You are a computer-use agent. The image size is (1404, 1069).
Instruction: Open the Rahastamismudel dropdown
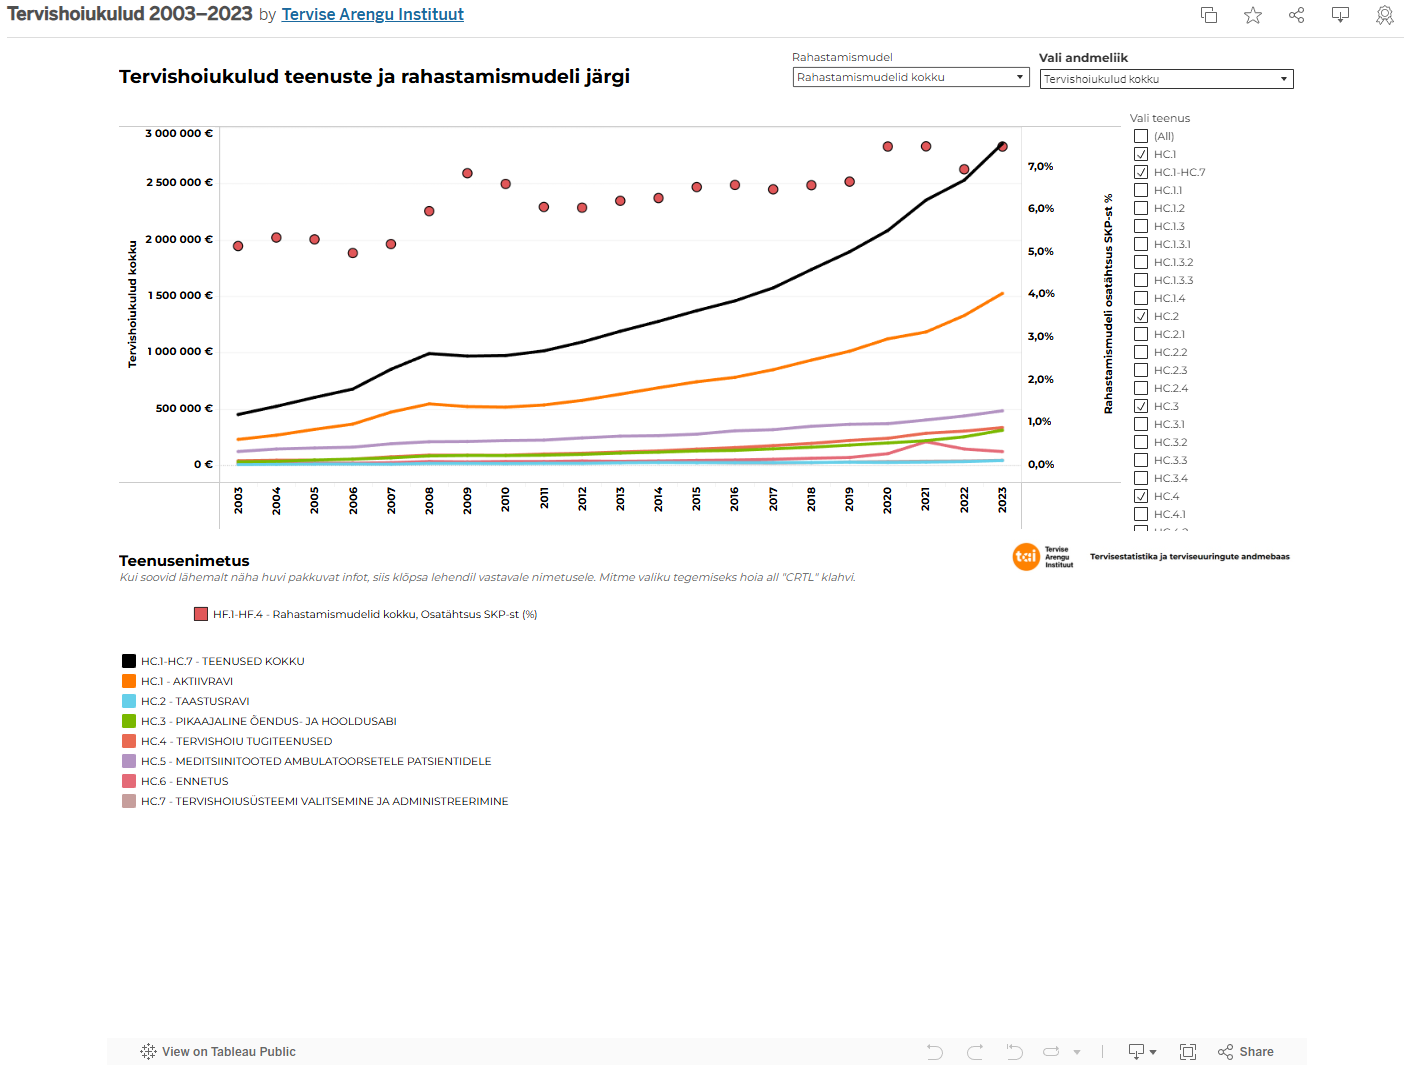coord(1018,76)
